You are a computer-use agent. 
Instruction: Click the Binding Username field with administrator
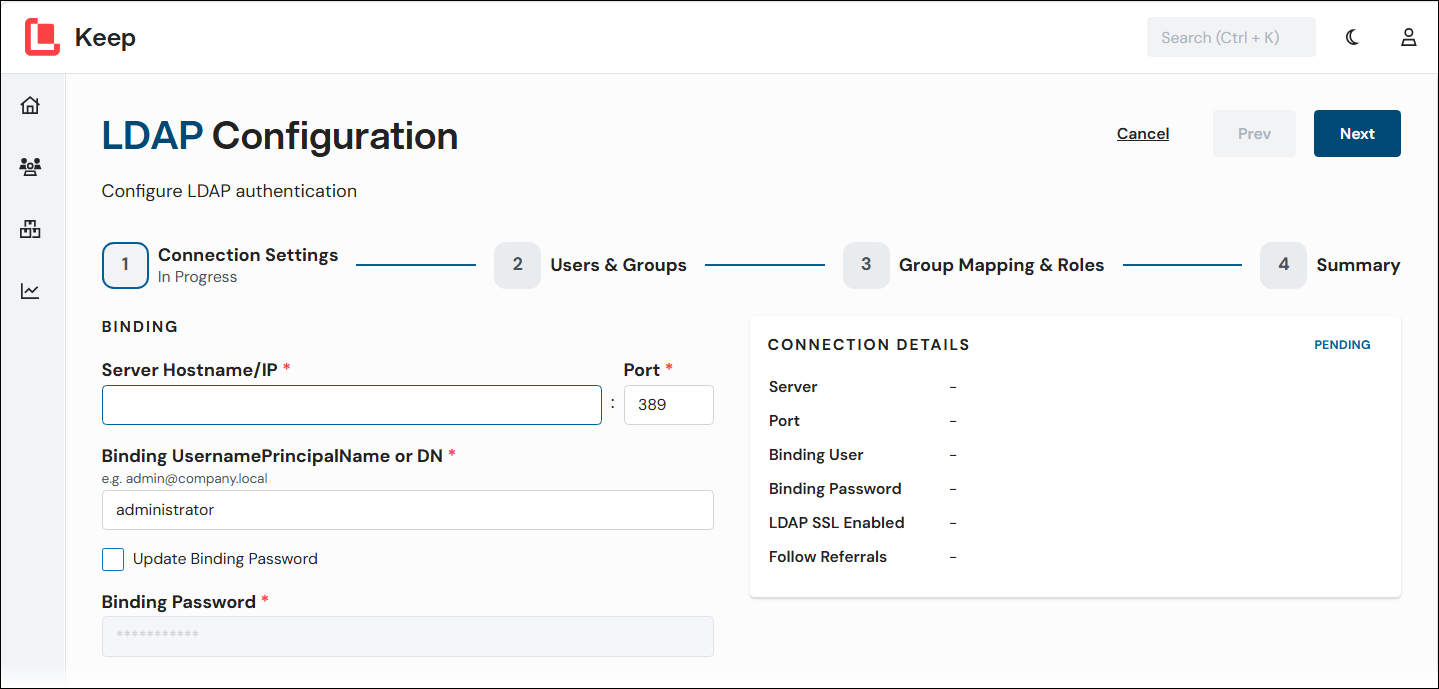point(408,510)
